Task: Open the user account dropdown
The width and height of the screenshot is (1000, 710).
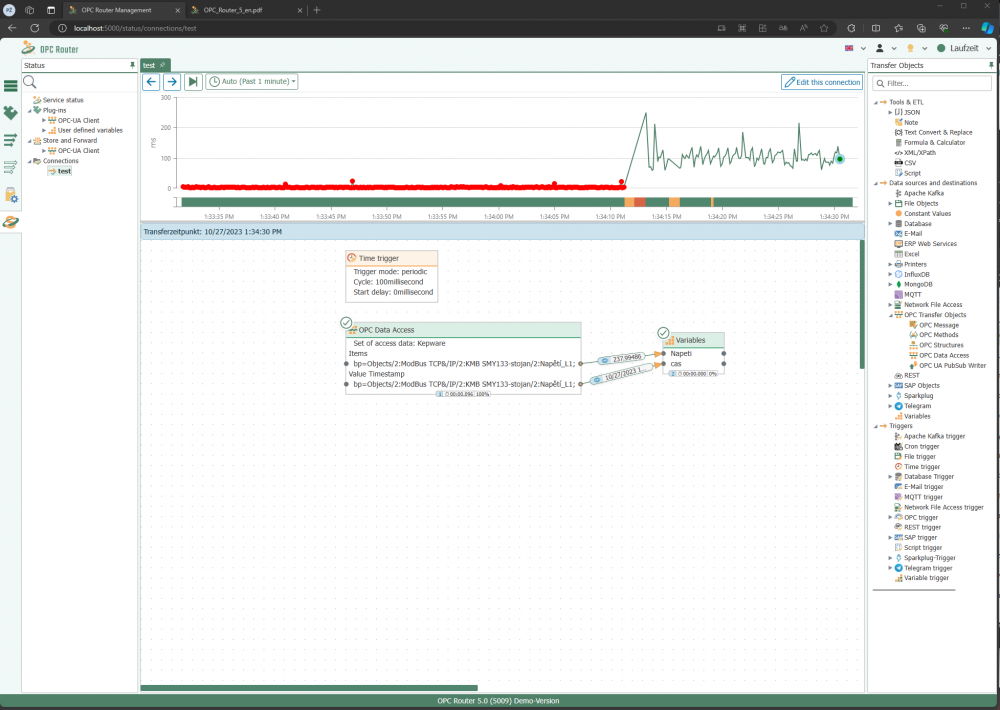Action: tap(886, 48)
